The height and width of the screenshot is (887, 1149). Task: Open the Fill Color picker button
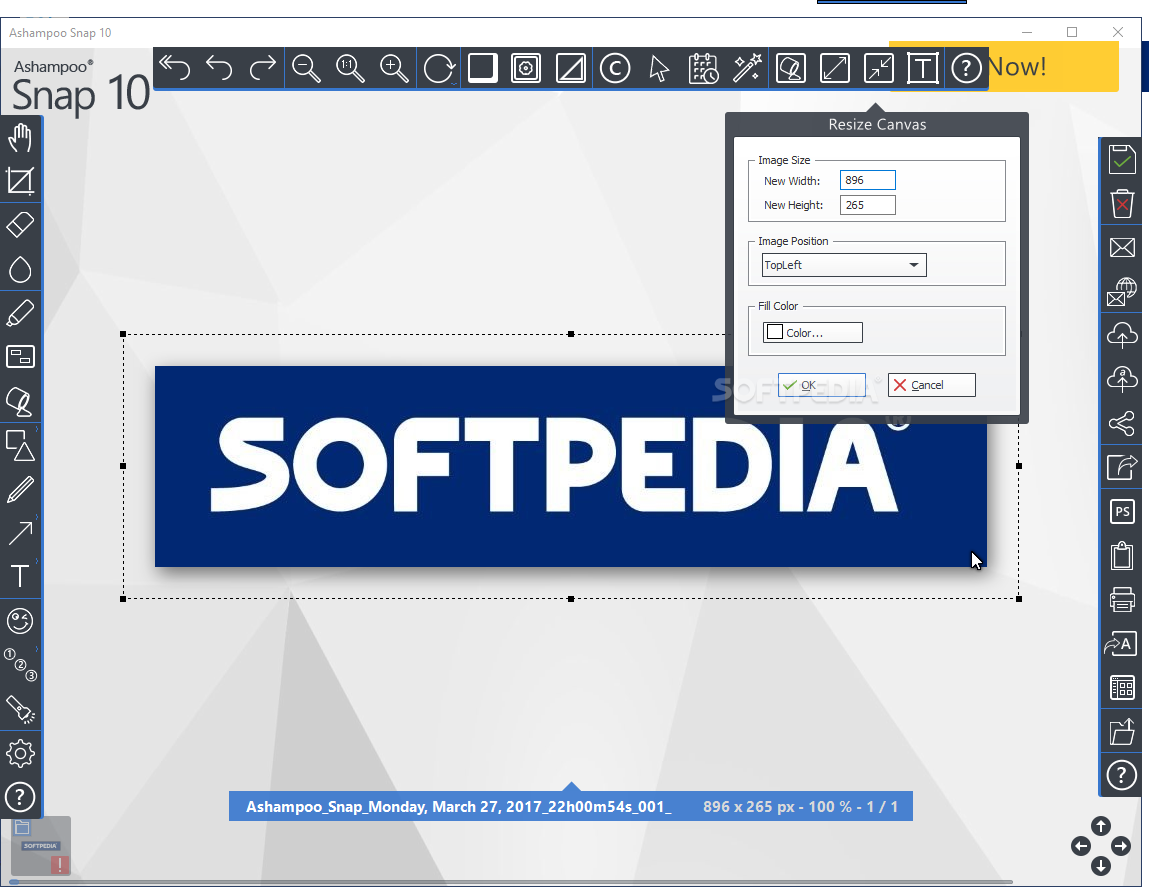coord(813,333)
